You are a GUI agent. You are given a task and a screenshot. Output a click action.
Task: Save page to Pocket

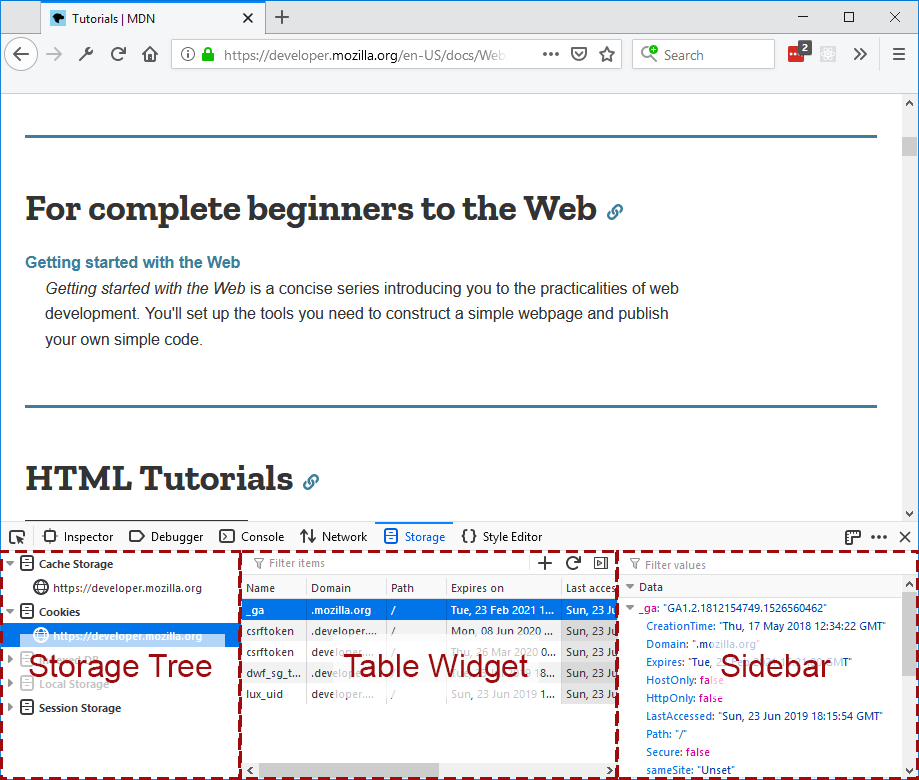pos(579,55)
